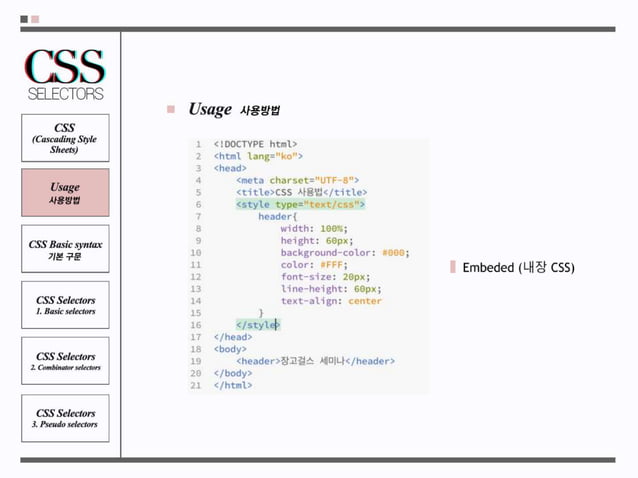Viewport: 638px width, 478px height.
Task: Click the </head> closing tag
Action: click(x=233, y=337)
